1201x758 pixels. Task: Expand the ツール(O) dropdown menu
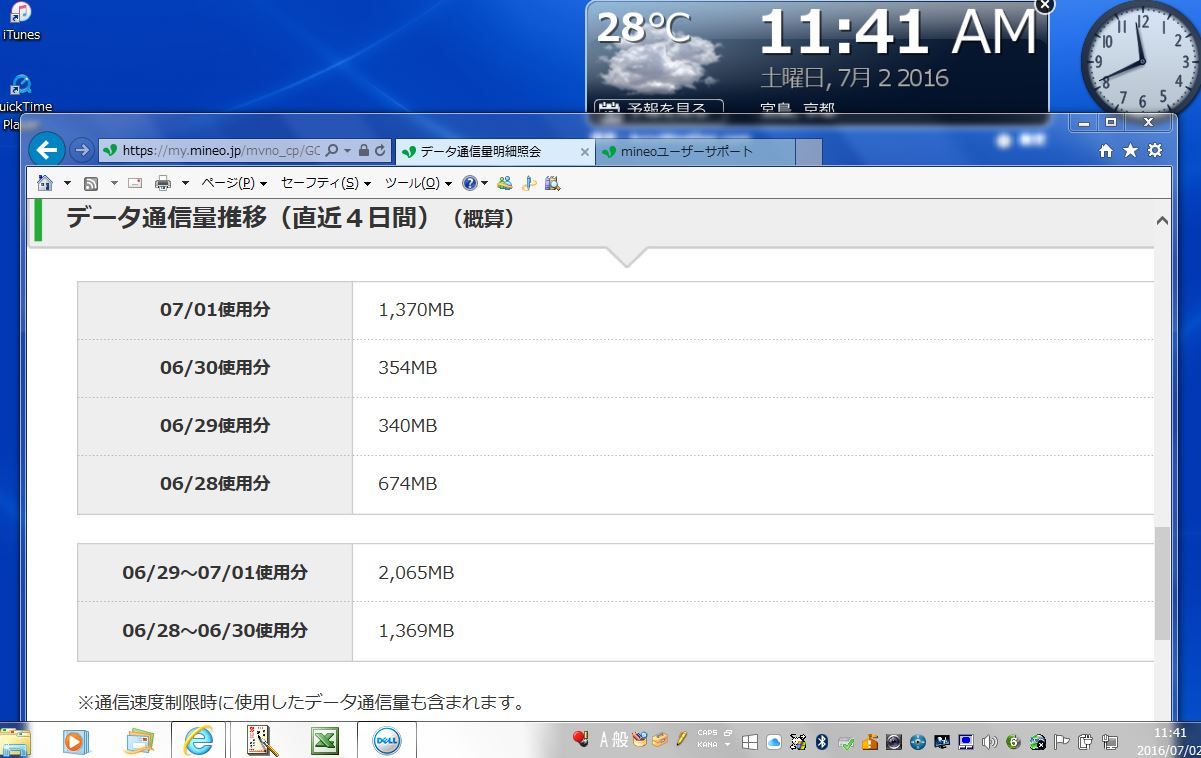pos(418,183)
